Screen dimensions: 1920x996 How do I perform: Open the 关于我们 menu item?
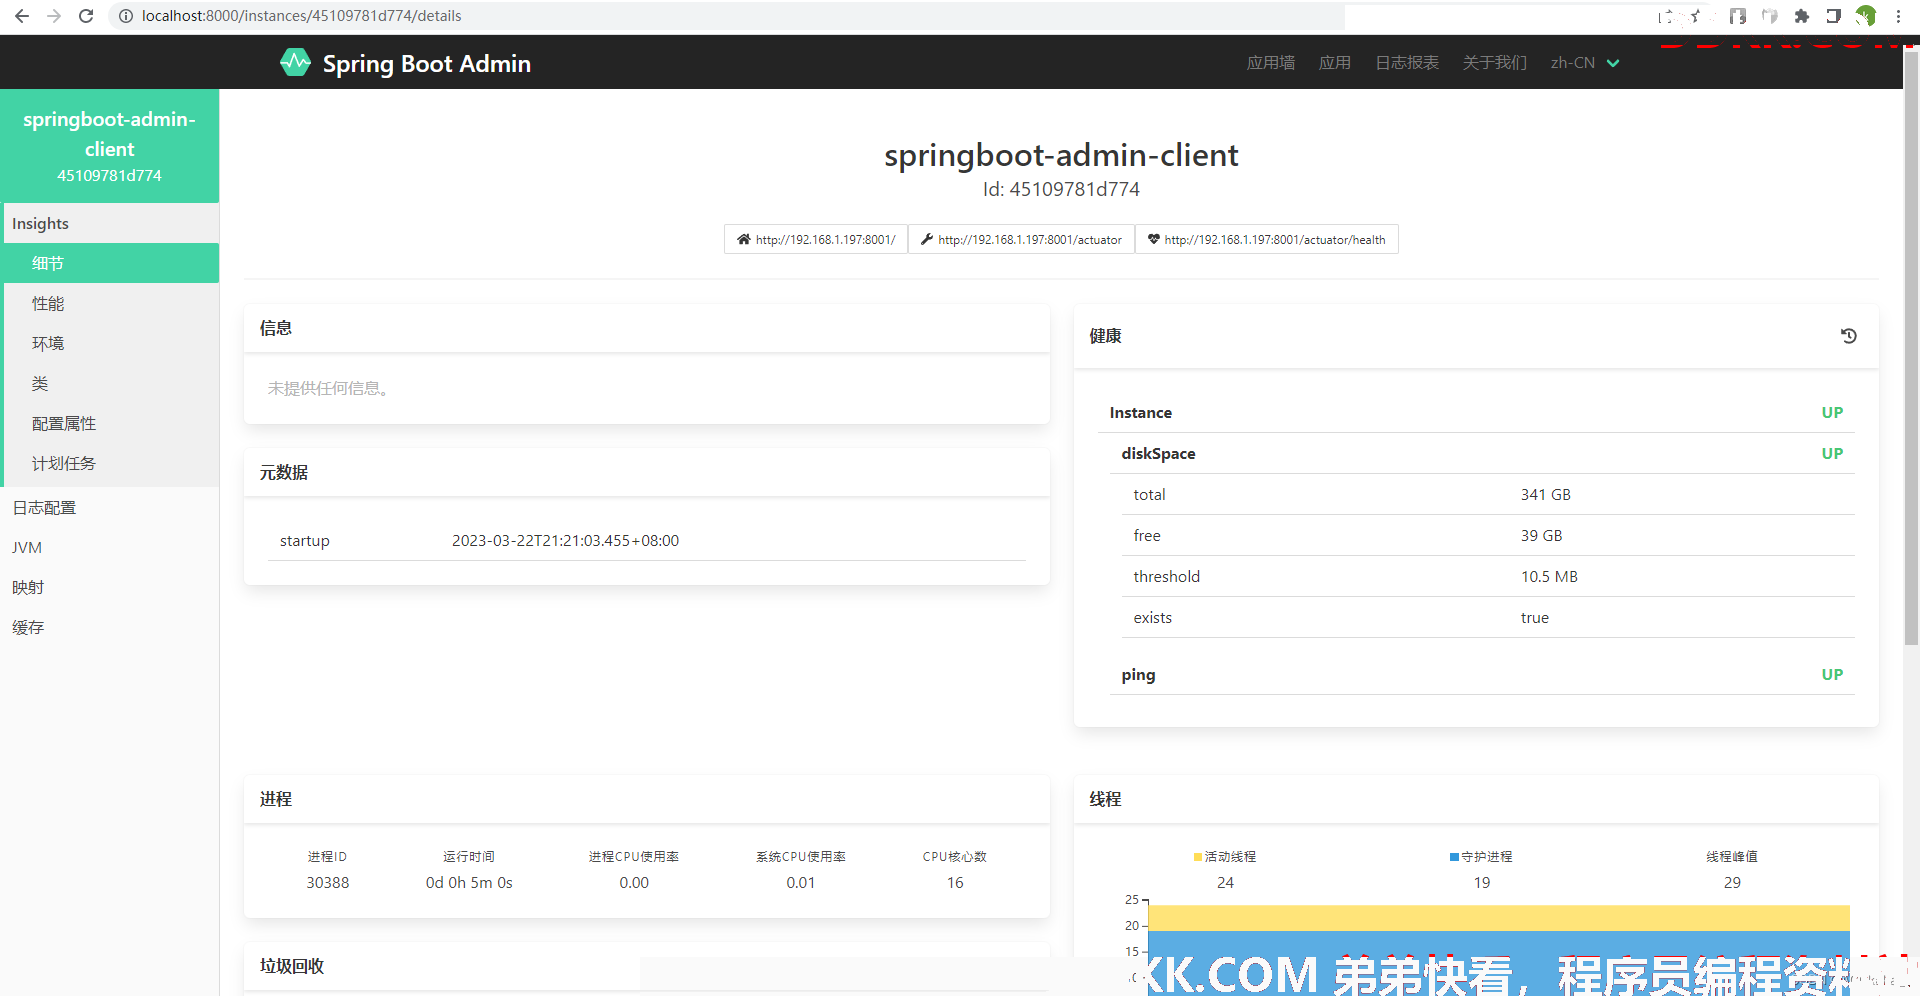coord(1495,63)
